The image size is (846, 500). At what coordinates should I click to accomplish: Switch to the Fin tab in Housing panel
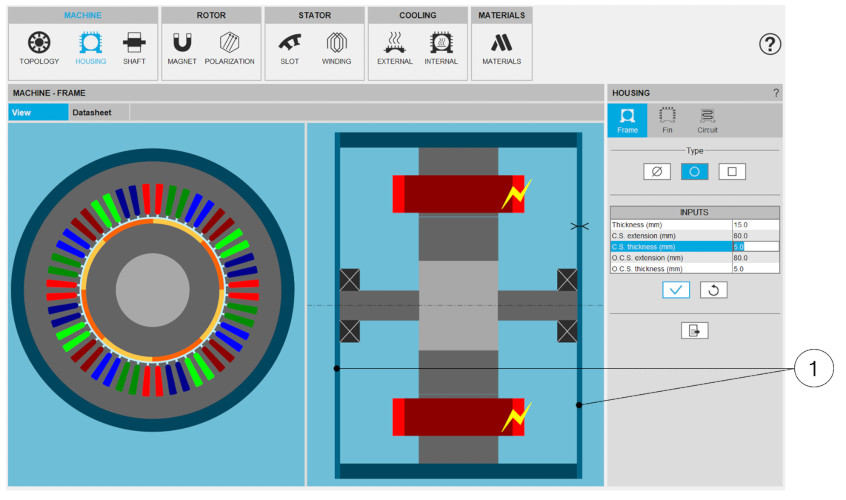point(667,120)
